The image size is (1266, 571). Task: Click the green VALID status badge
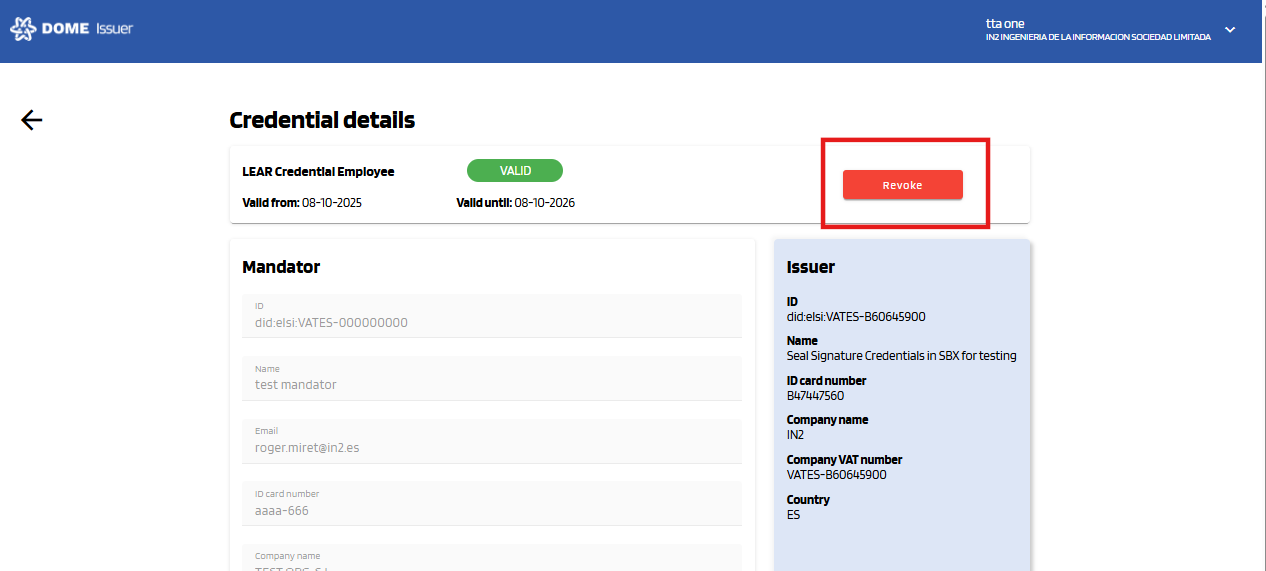tap(514, 171)
